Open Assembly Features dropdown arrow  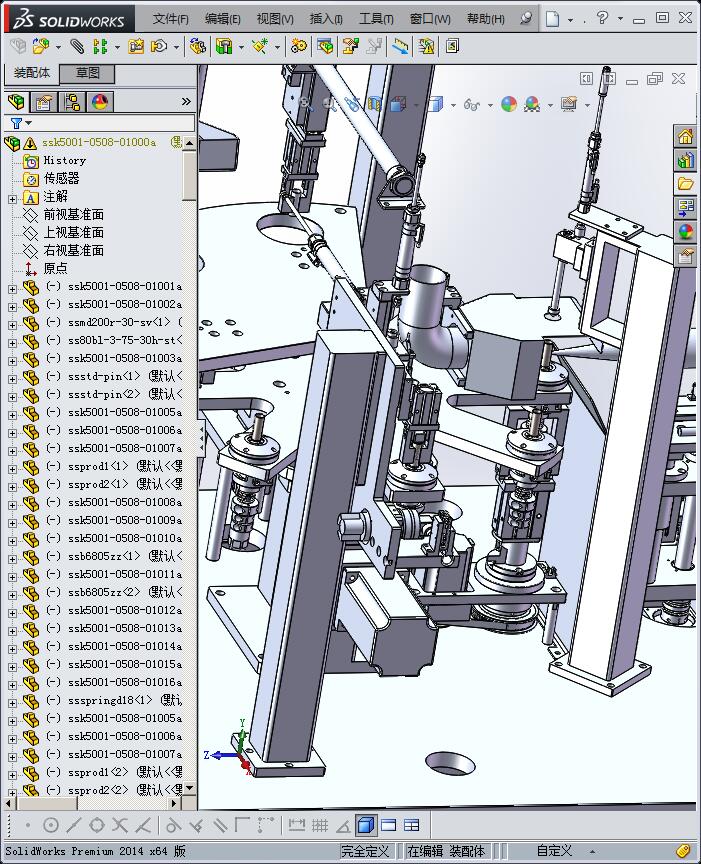[x=241, y=47]
